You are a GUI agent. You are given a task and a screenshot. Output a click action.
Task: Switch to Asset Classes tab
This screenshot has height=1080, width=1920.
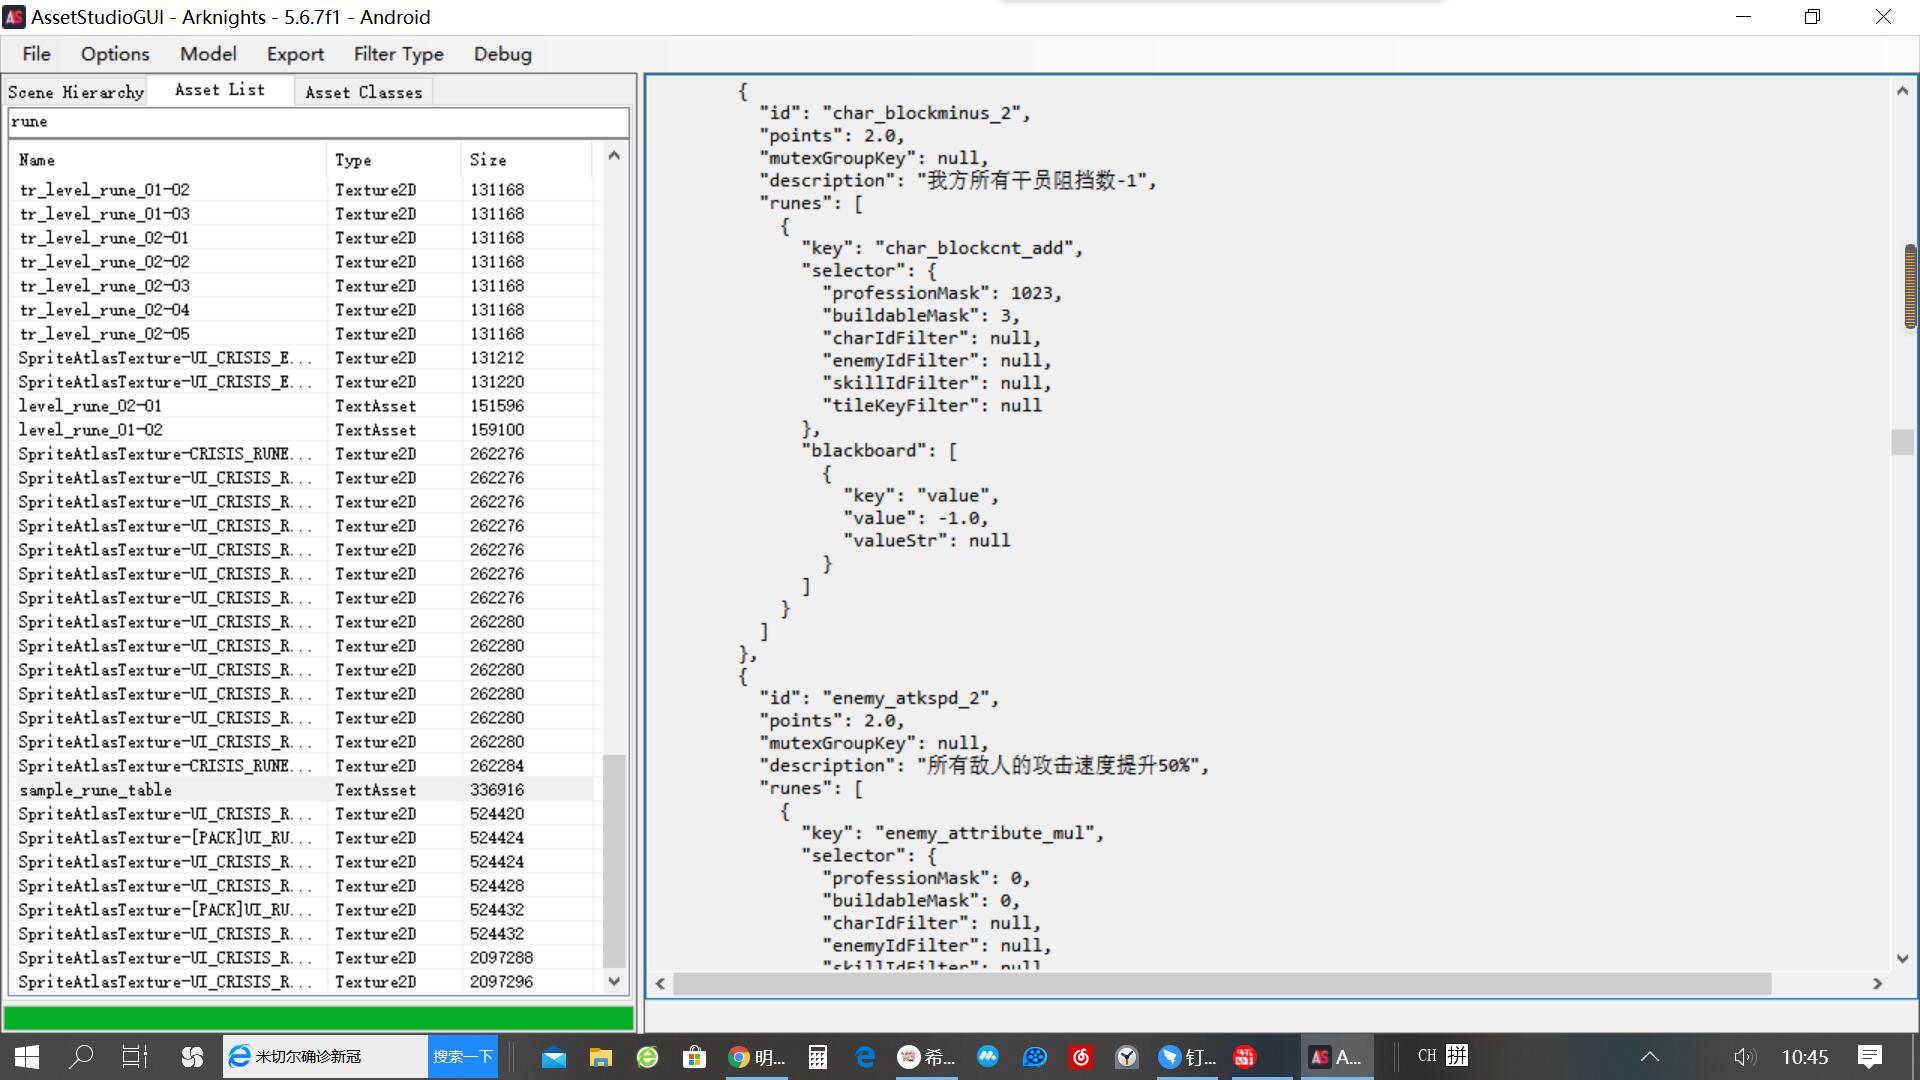coord(364,92)
